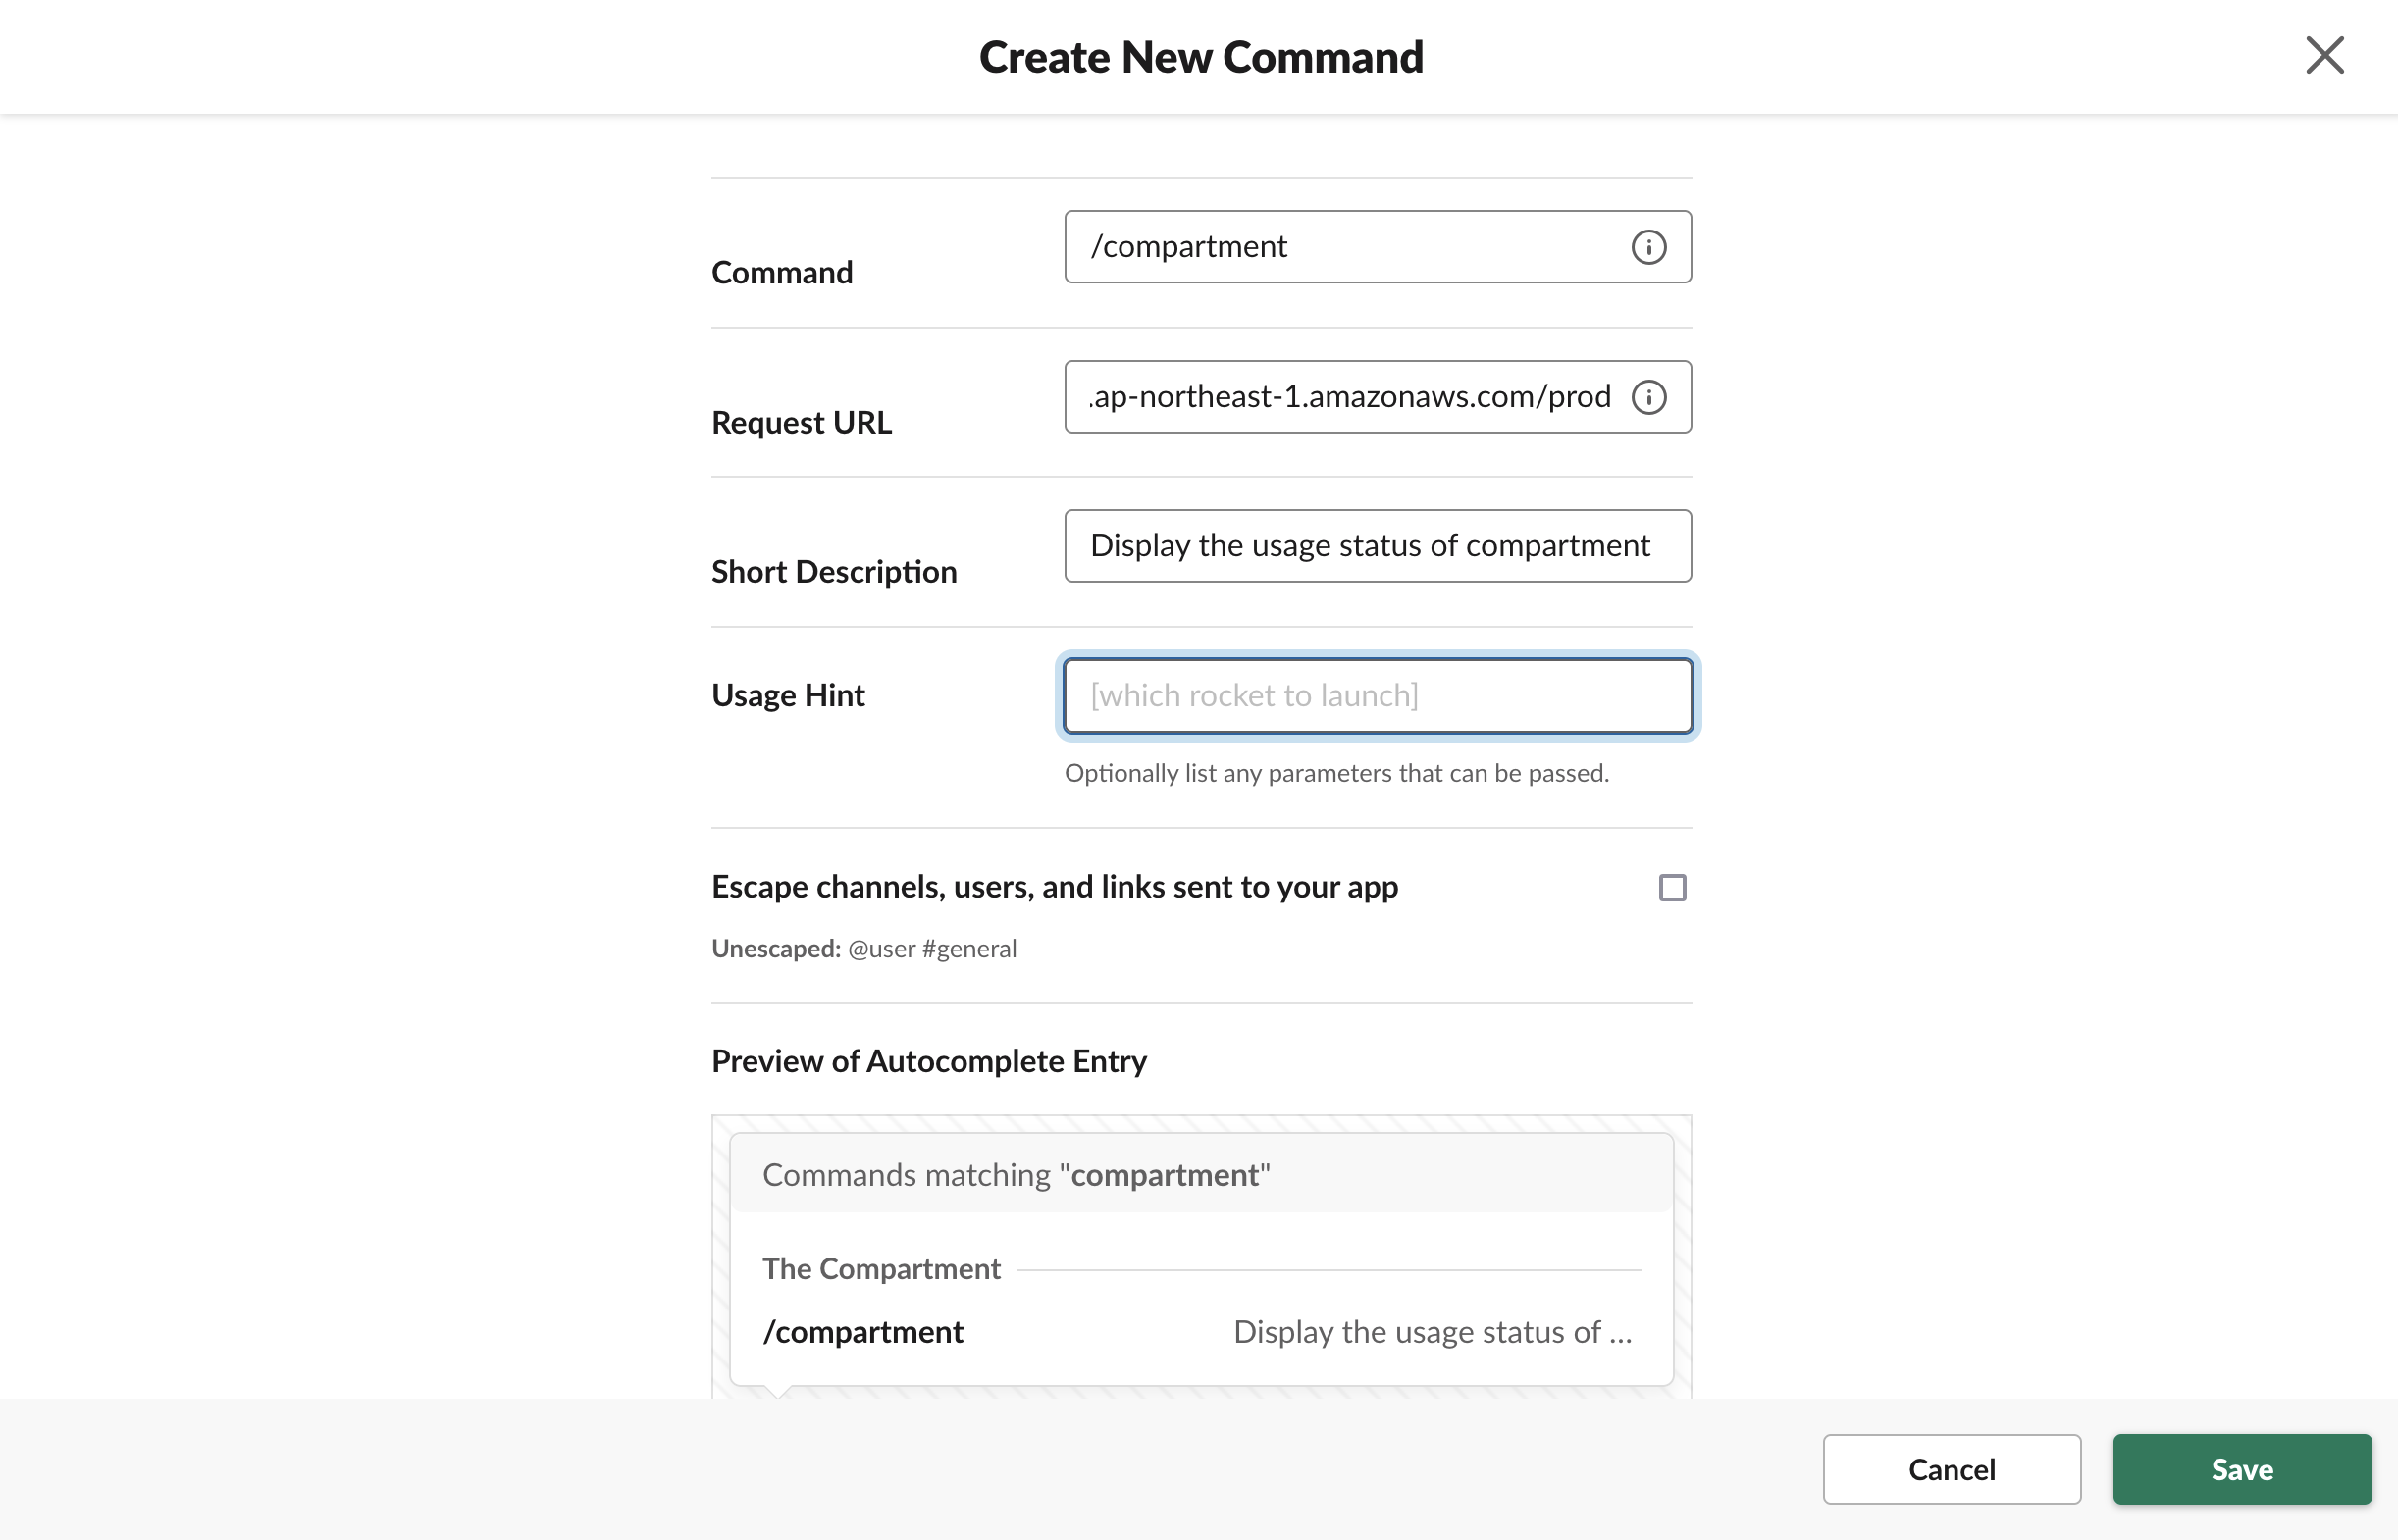Screen dimensions: 2398x1540
Task: Click The Compartment app name in preview
Action: 880,1268
